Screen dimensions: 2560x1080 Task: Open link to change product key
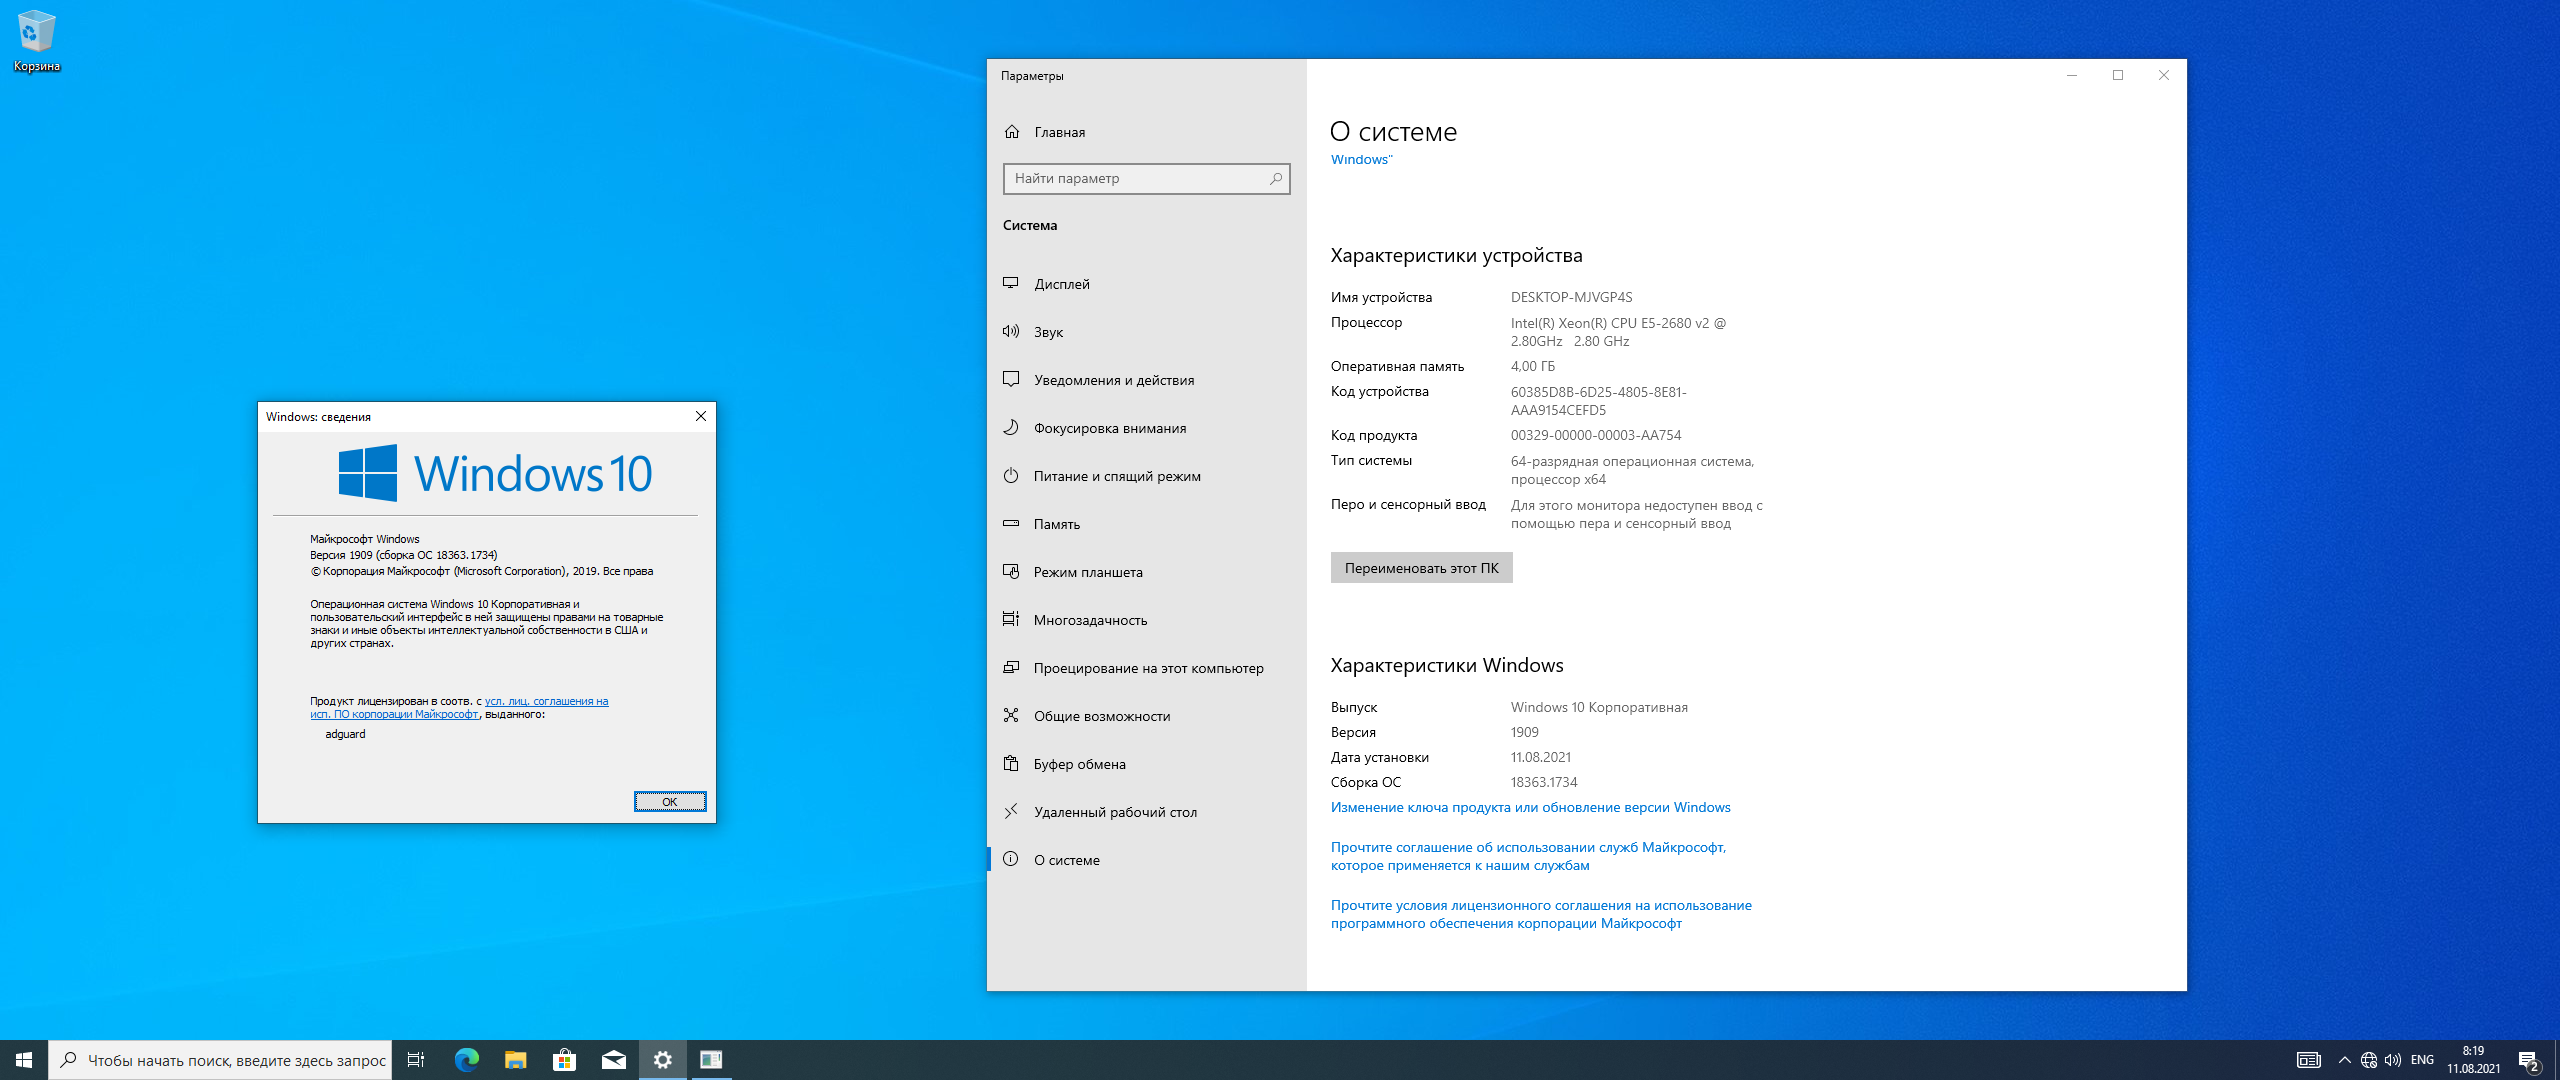tap(1530, 807)
